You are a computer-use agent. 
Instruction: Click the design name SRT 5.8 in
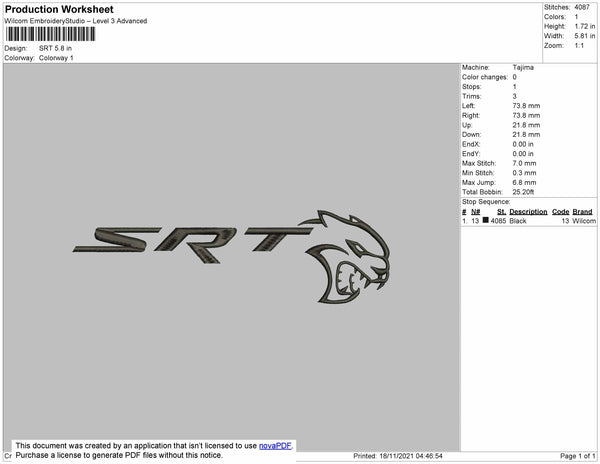[55, 48]
